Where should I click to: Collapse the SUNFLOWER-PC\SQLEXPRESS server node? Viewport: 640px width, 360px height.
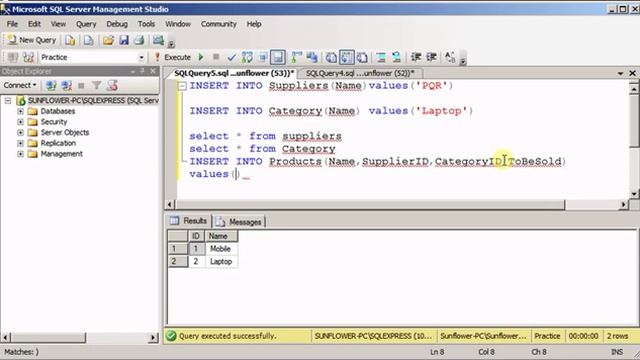(8, 100)
